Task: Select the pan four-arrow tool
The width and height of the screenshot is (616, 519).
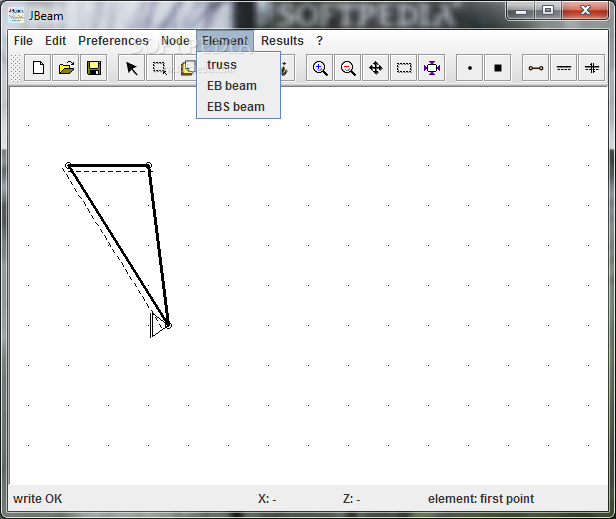Action: pyautogui.click(x=376, y=68)
